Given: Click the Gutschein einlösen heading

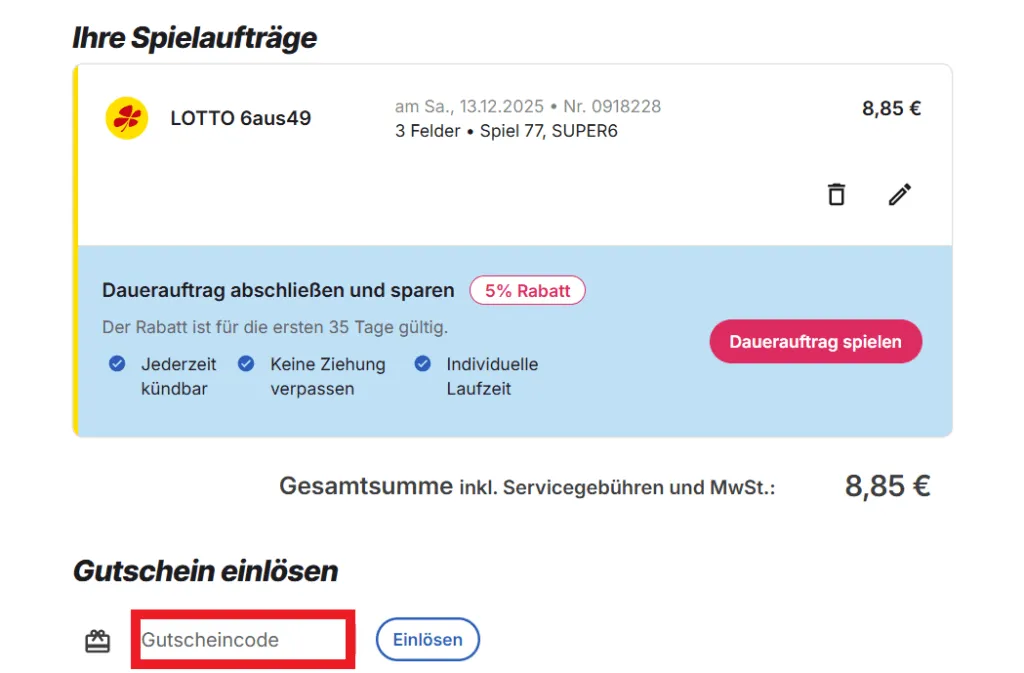Looking at the screenshot, I should (205, 571).
